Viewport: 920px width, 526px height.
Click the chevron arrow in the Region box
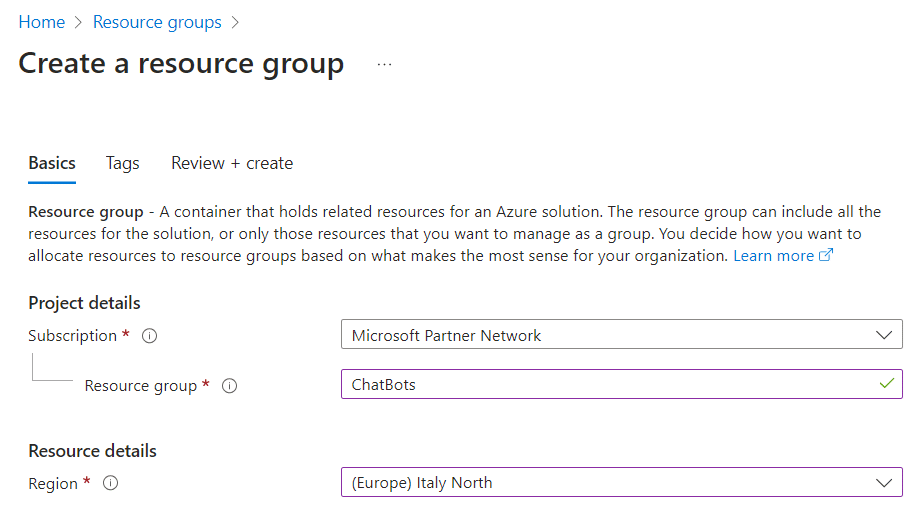click(x=884, y=483)
